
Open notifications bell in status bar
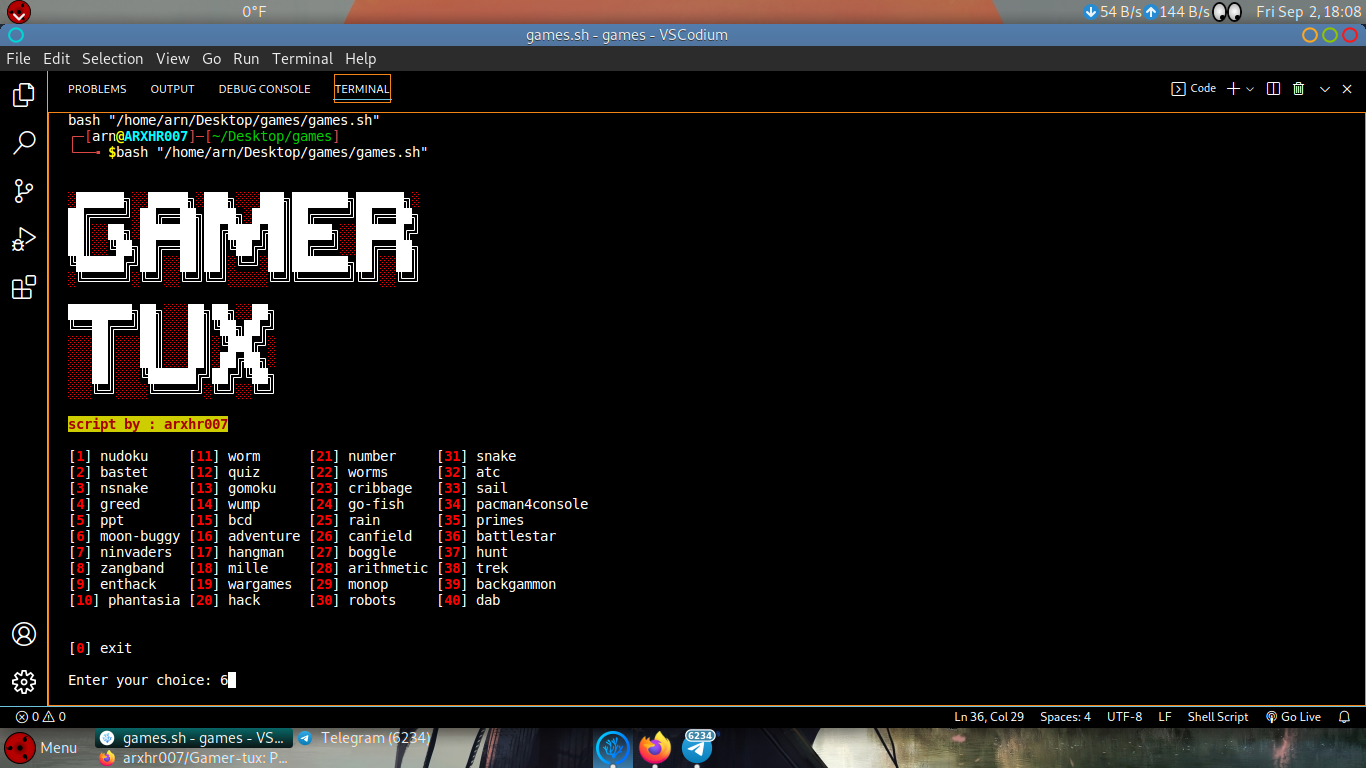point(1344,717)
